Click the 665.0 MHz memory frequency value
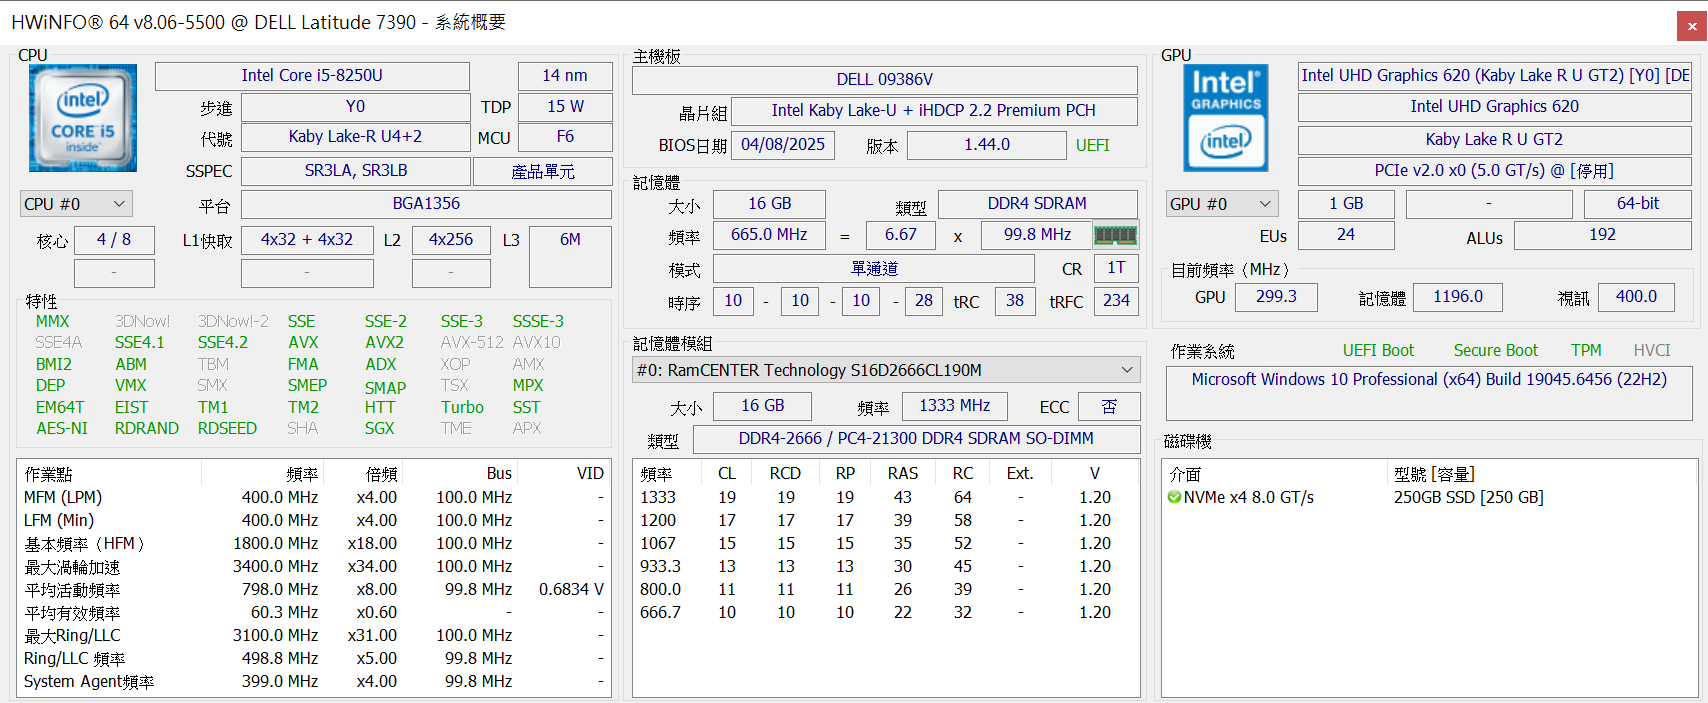This screenshot has width=1708, height=703. (769, 235)
